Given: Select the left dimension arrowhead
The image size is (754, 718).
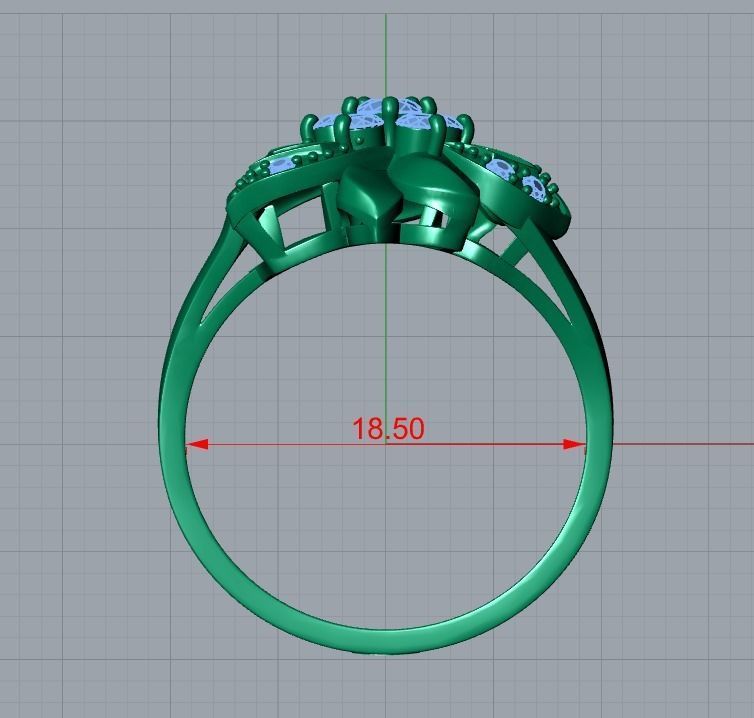Looking at the screenshot, I should point(197,444).
